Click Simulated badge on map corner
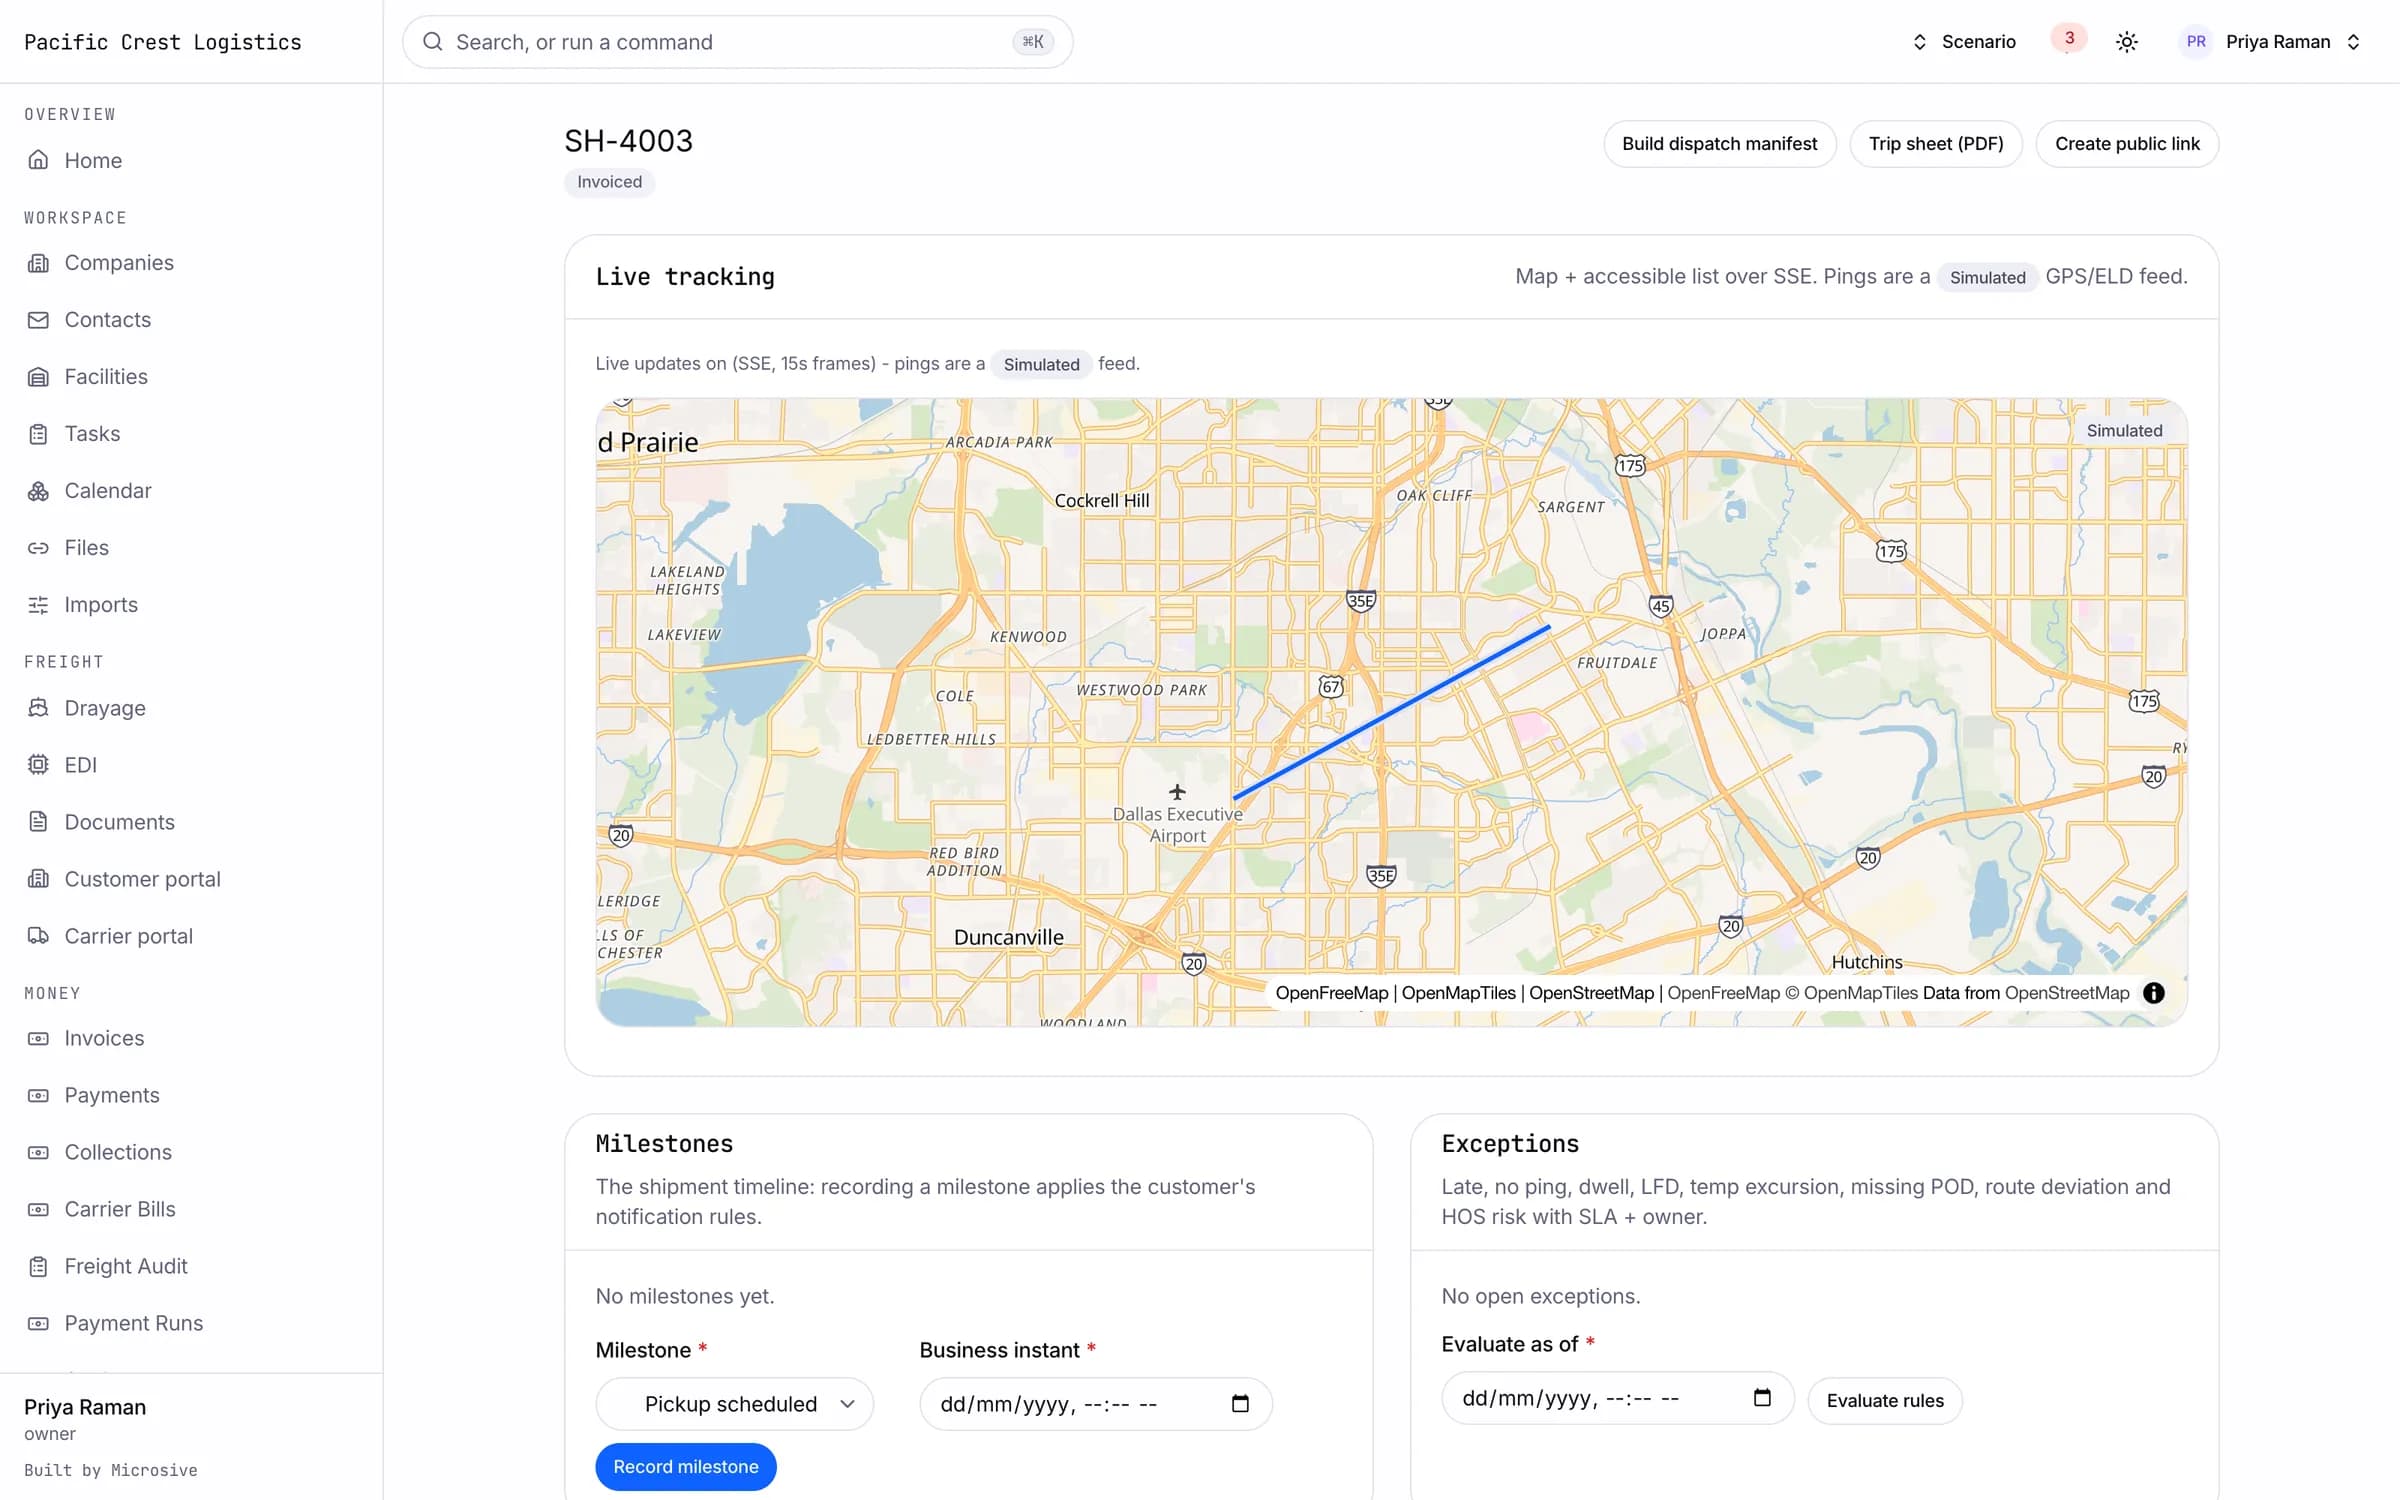 pos(2124,431)
